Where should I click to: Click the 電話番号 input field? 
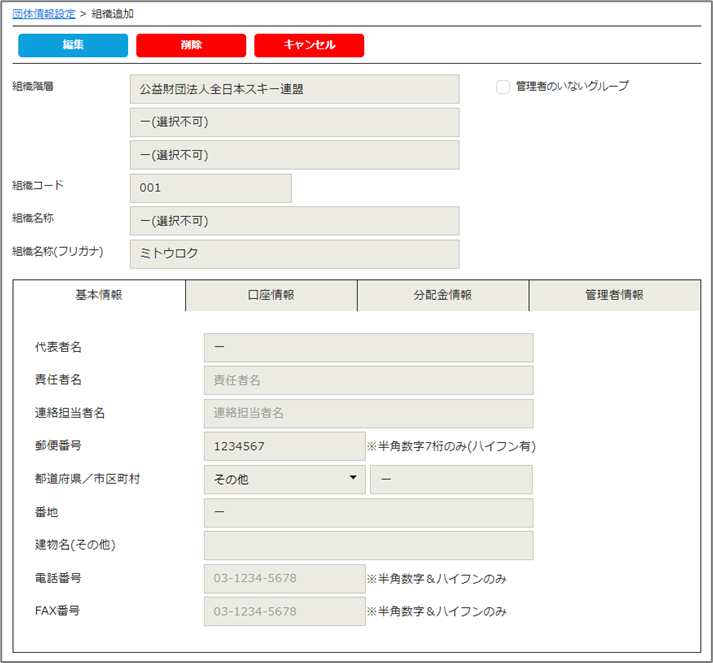[284, 578]
